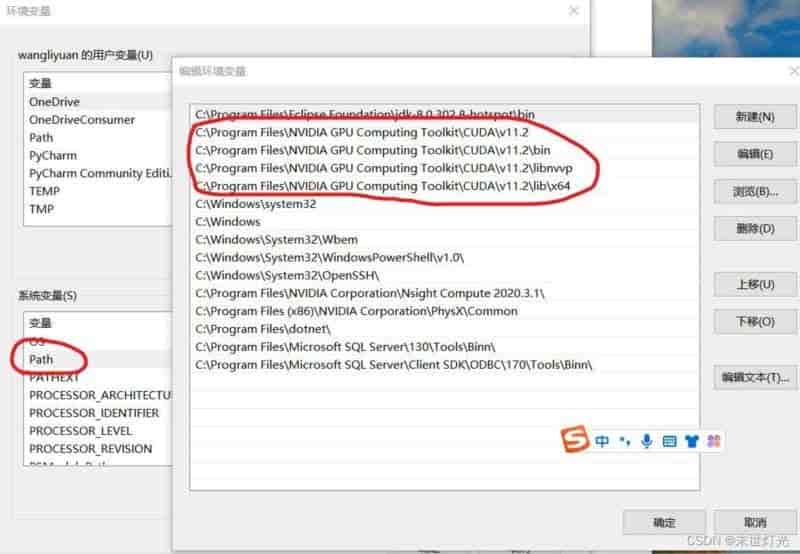Click the 浏览(B)... browse button
This screenshot has height=554, width=800.
click(754, 191)
